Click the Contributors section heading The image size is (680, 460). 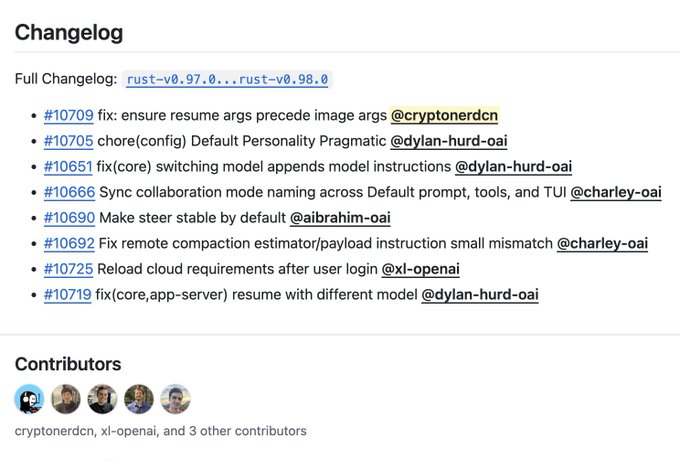(x=68, y=364)
